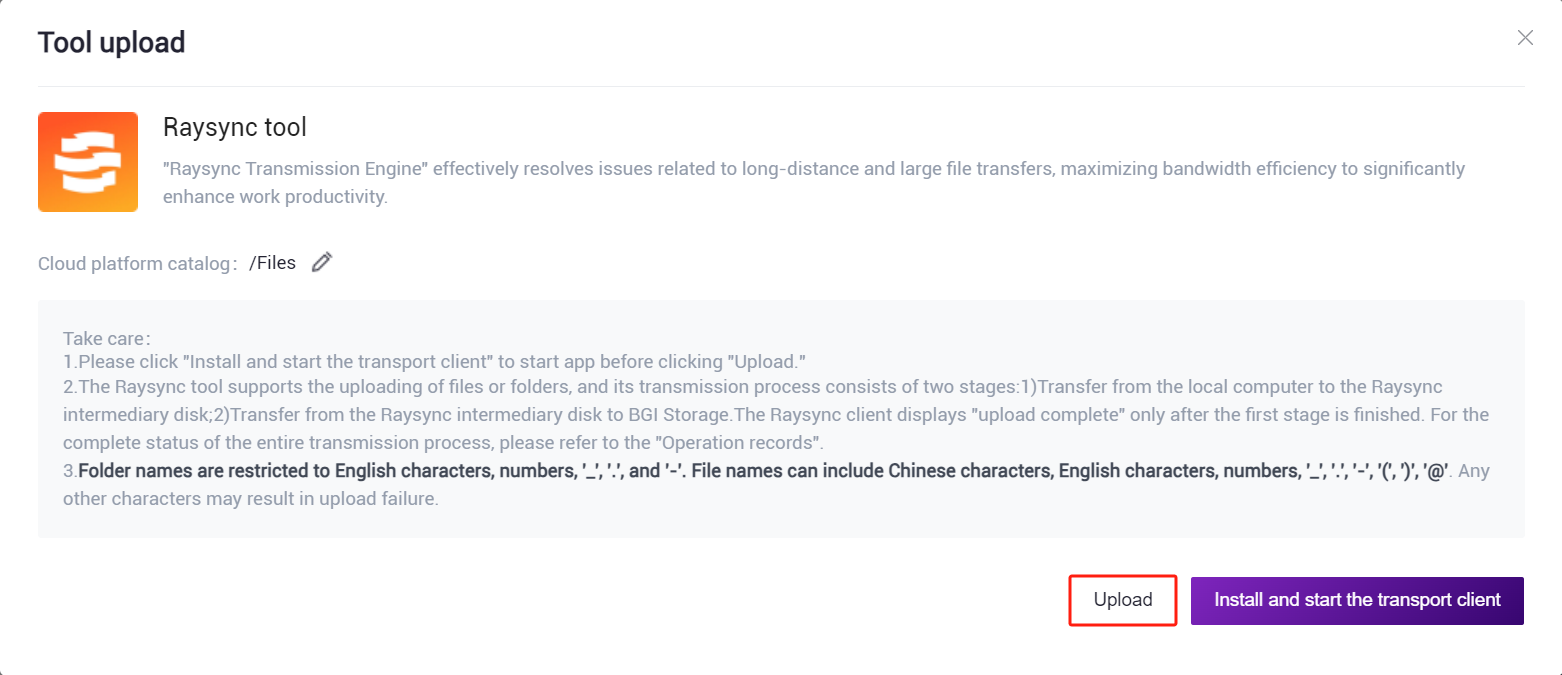Click the "enhance work productivity" description line
1562x675 pixels.
pyautogui.click(x=275, y=197)
